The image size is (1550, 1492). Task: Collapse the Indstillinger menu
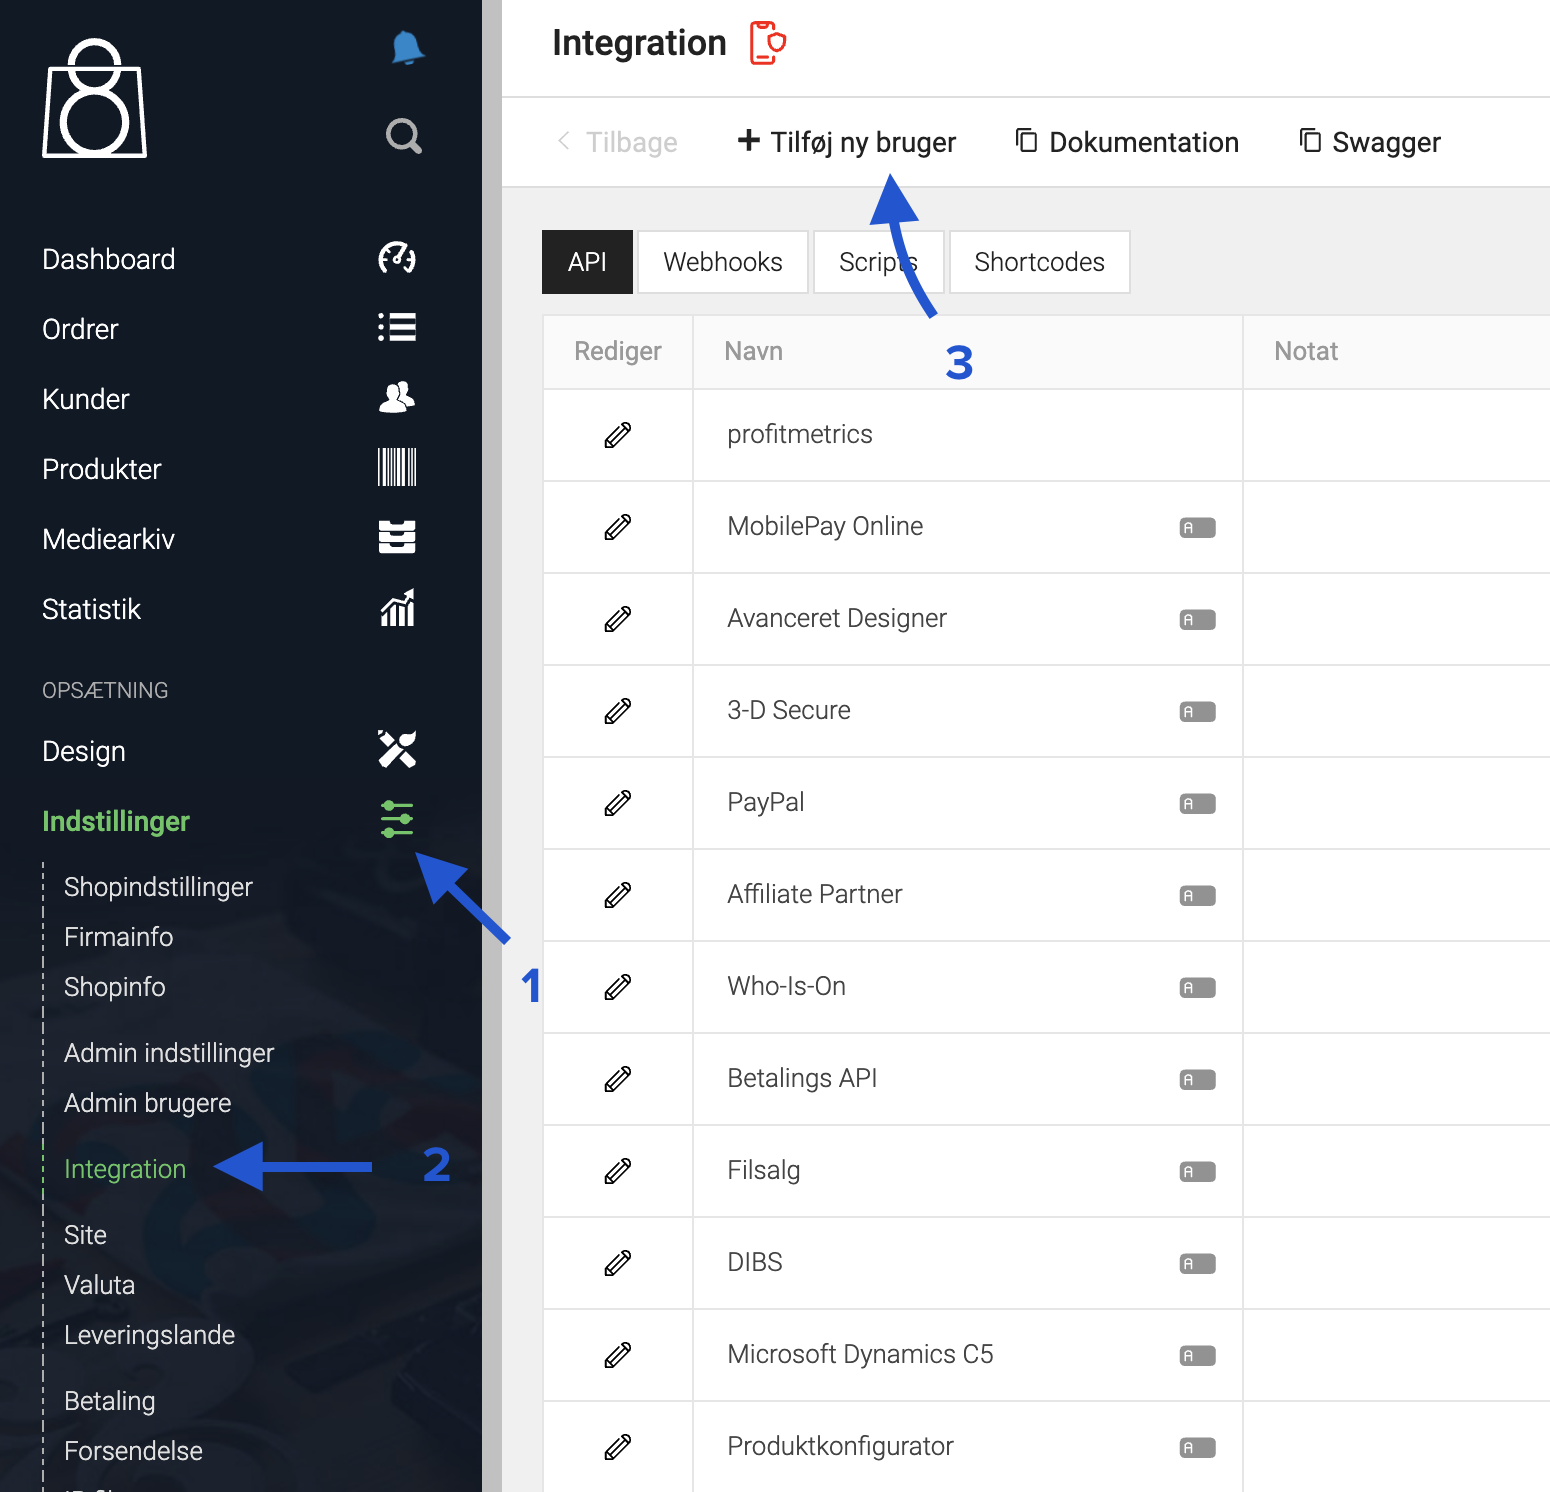pos(116,821)
